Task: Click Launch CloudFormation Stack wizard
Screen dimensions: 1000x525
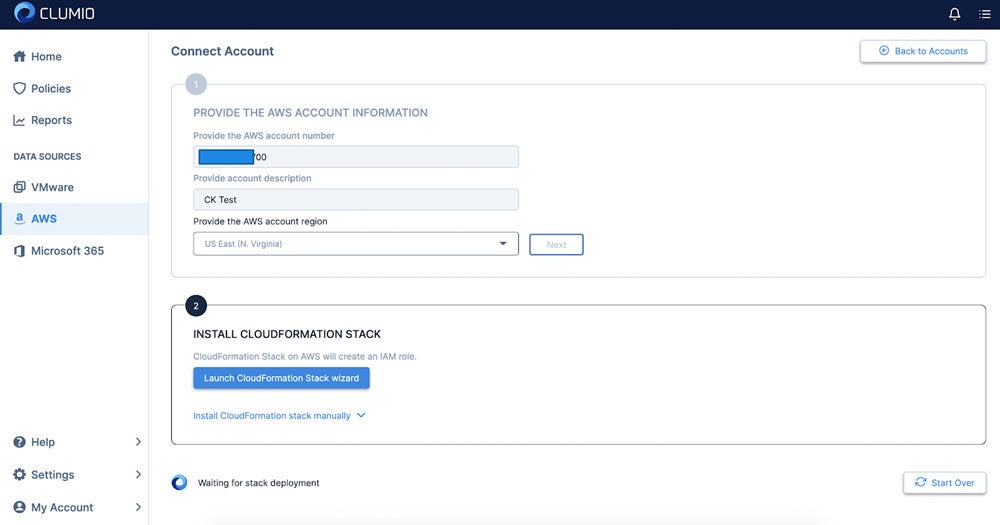Action: point(281,378)
